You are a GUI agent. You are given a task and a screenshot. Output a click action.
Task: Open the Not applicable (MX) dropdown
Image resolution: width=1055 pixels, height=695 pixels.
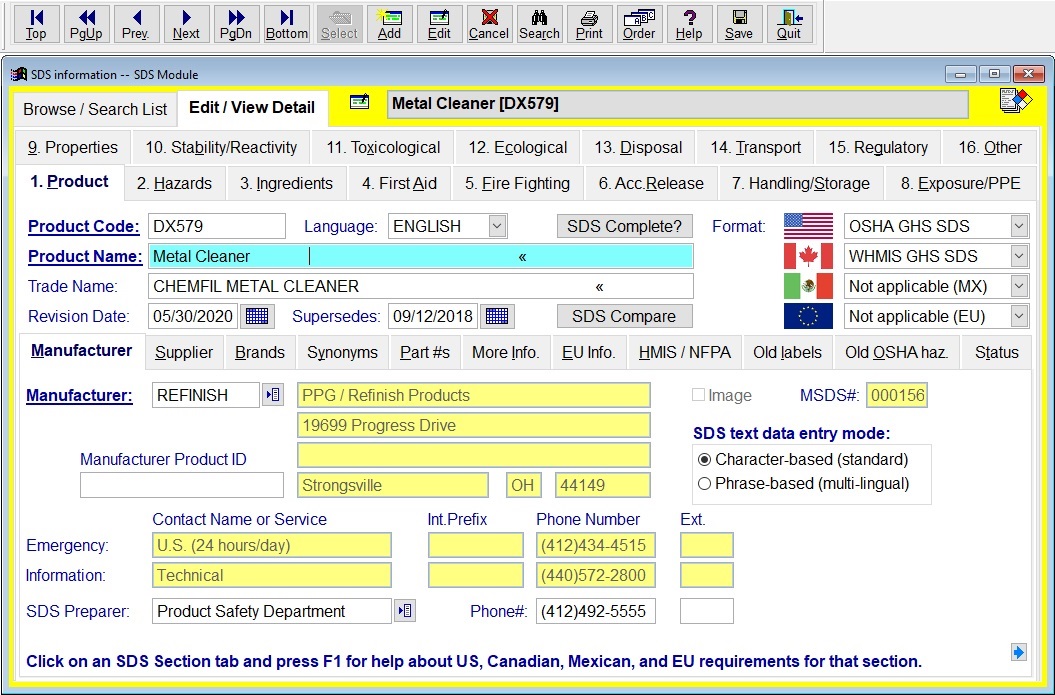coord(1019,286)
